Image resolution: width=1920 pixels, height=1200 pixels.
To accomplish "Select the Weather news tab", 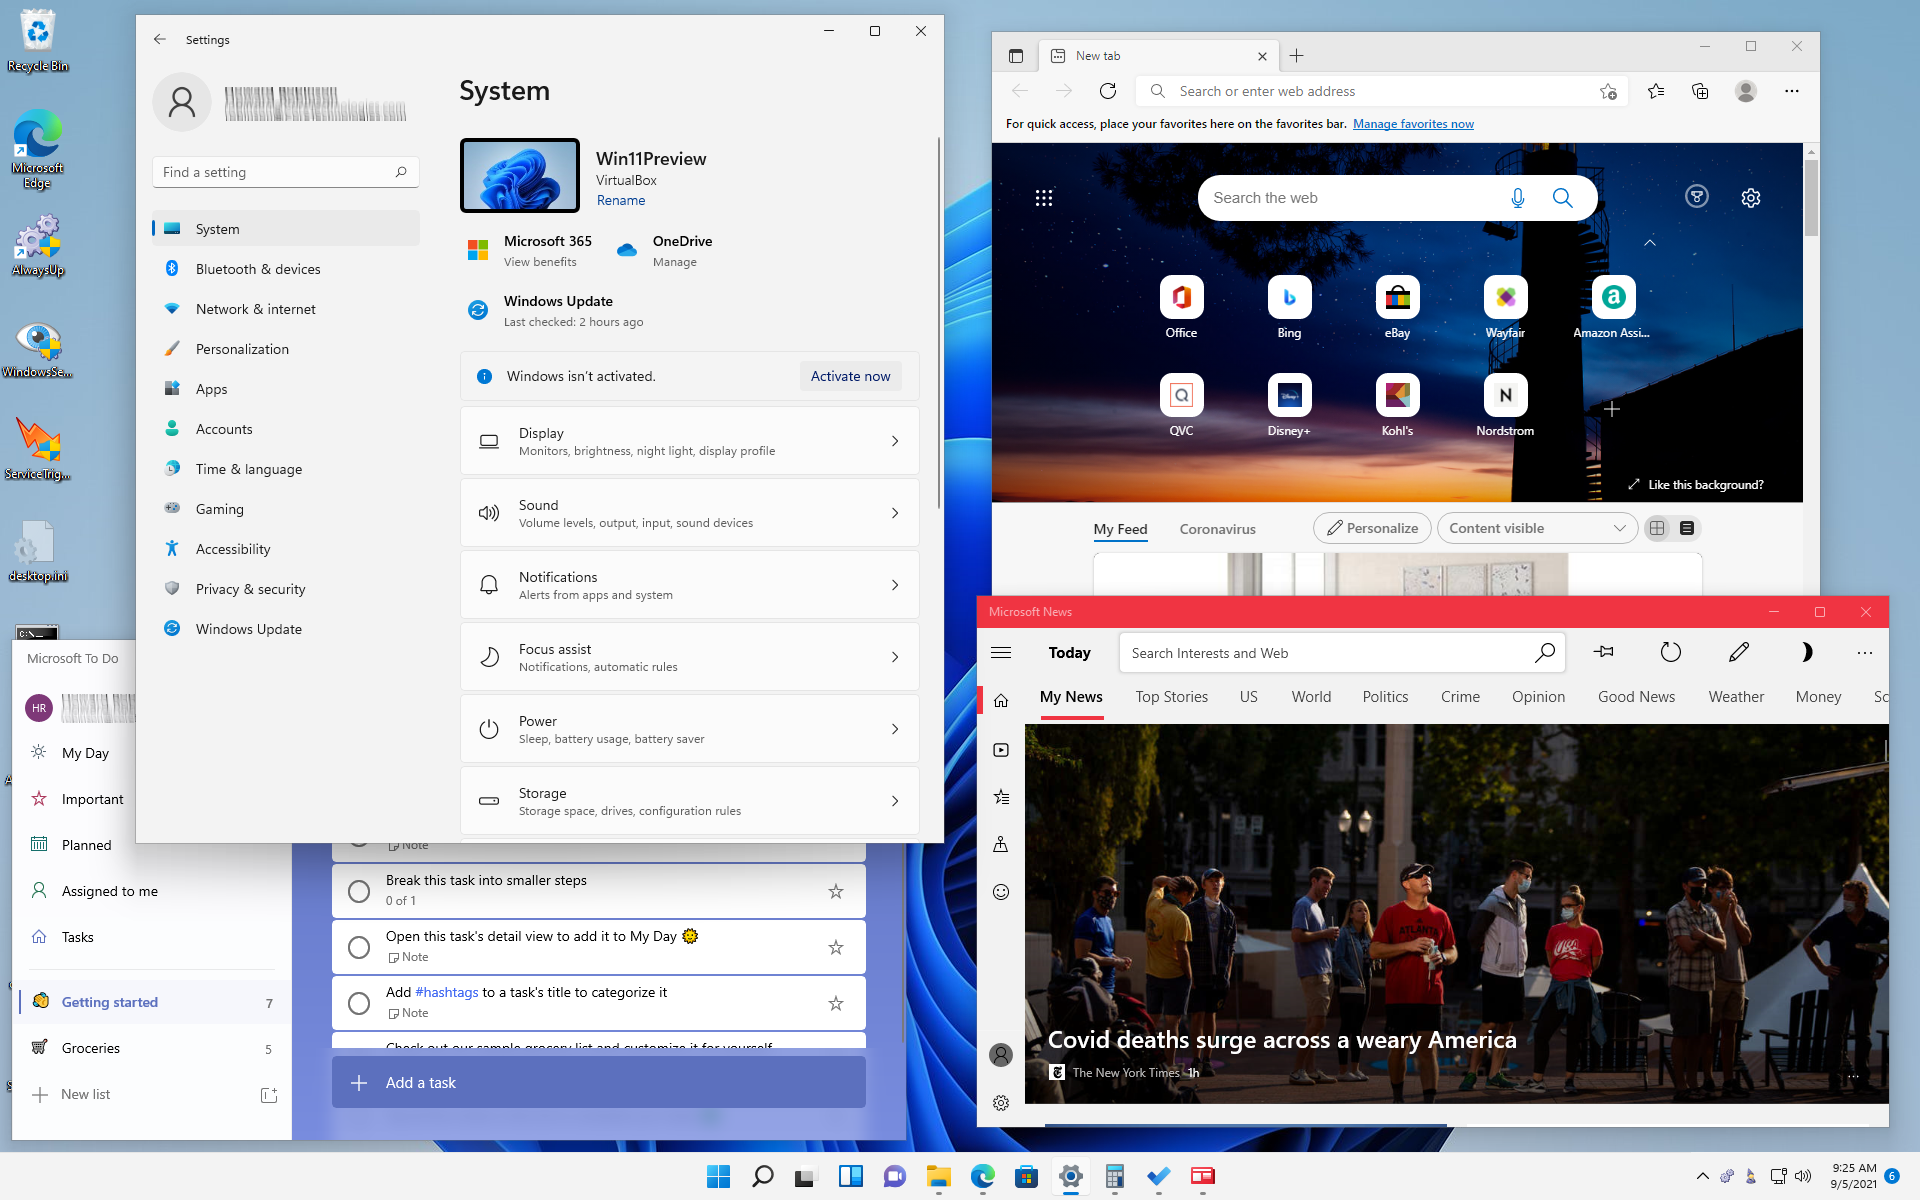I will [x=1736, y=697].
